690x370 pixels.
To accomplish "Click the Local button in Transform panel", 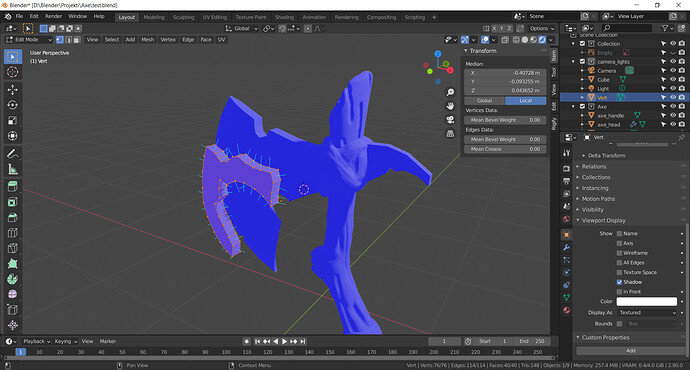I will coord(525,101).
